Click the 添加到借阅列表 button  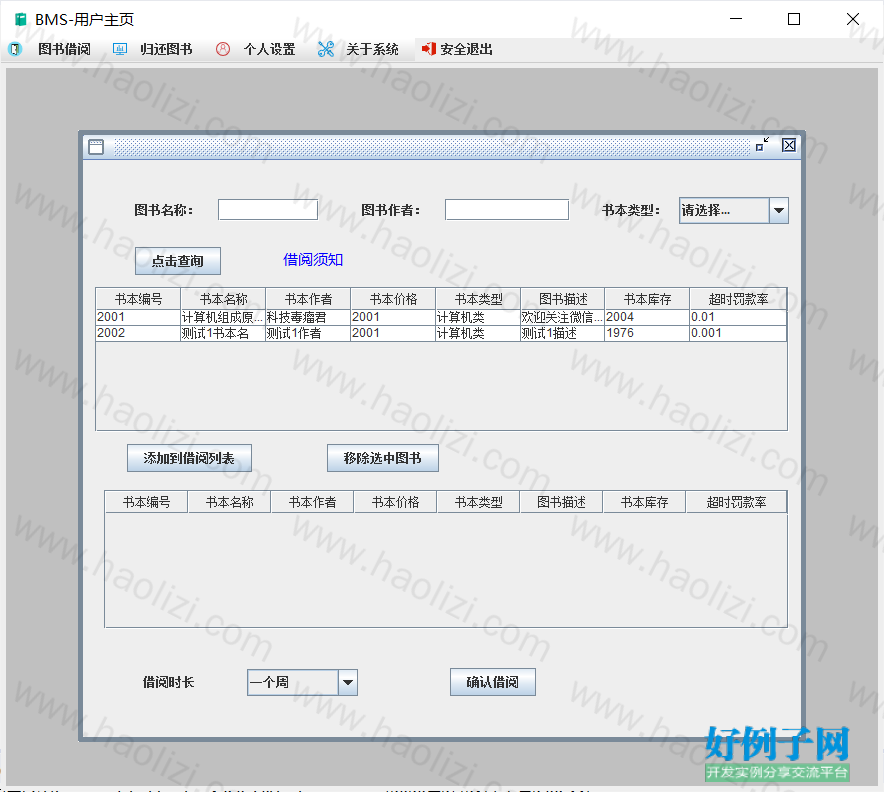pyautogui.click(x=189, y=458)
